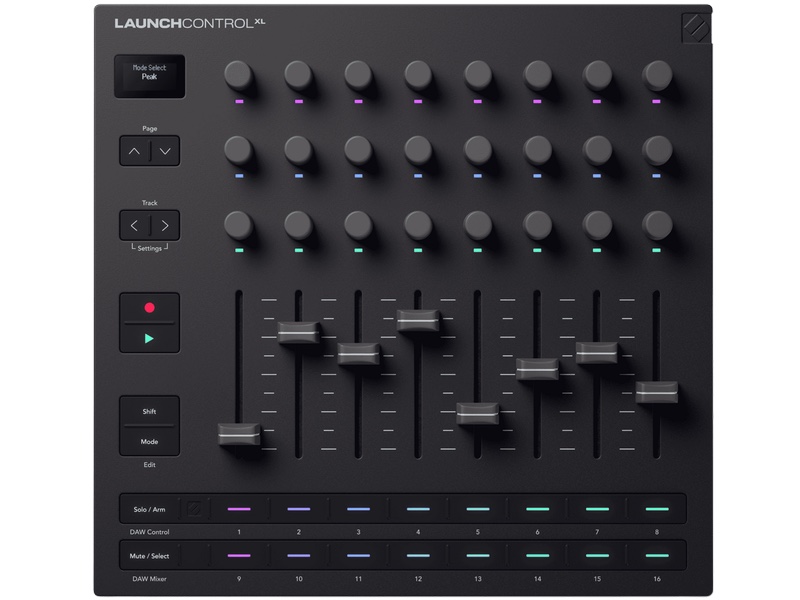Click the fader cap above button 5
This screenshot has height=600, width=800.
pos(478,414)
